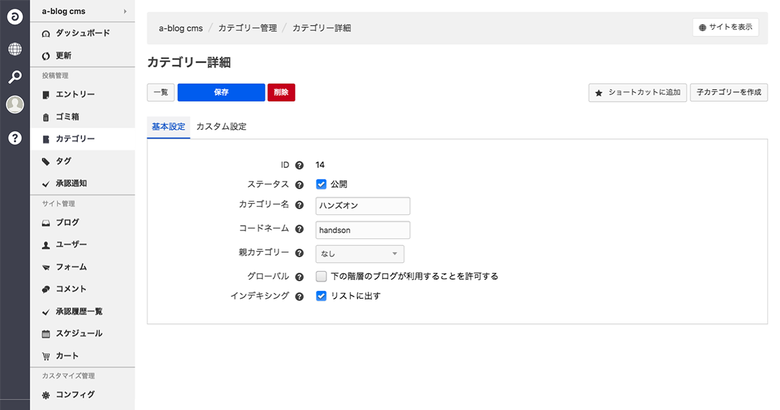The image size is (780, 410).
Task: Click the コードネーム input with handson
Action: pyautogui.click(x=363, y=230)
